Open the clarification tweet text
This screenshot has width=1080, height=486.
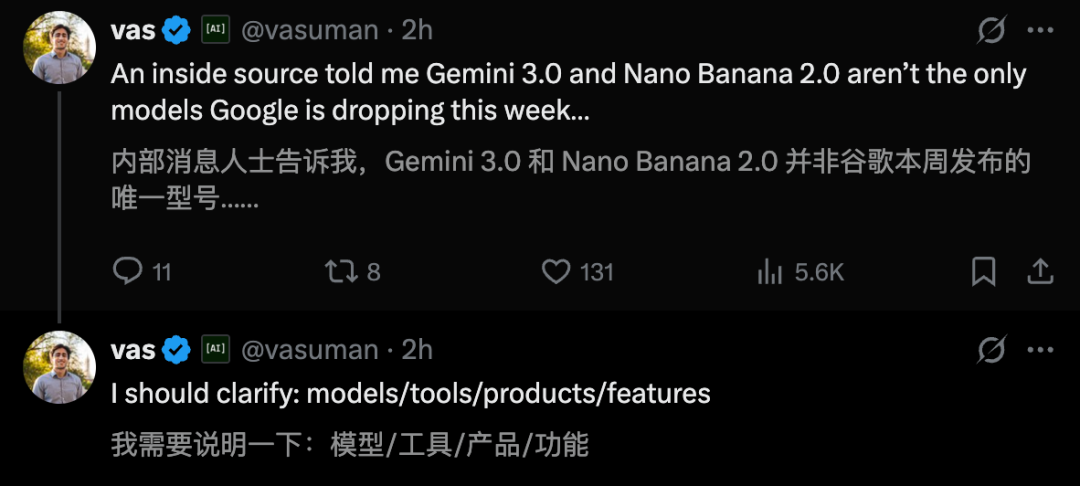click(410, 394)
